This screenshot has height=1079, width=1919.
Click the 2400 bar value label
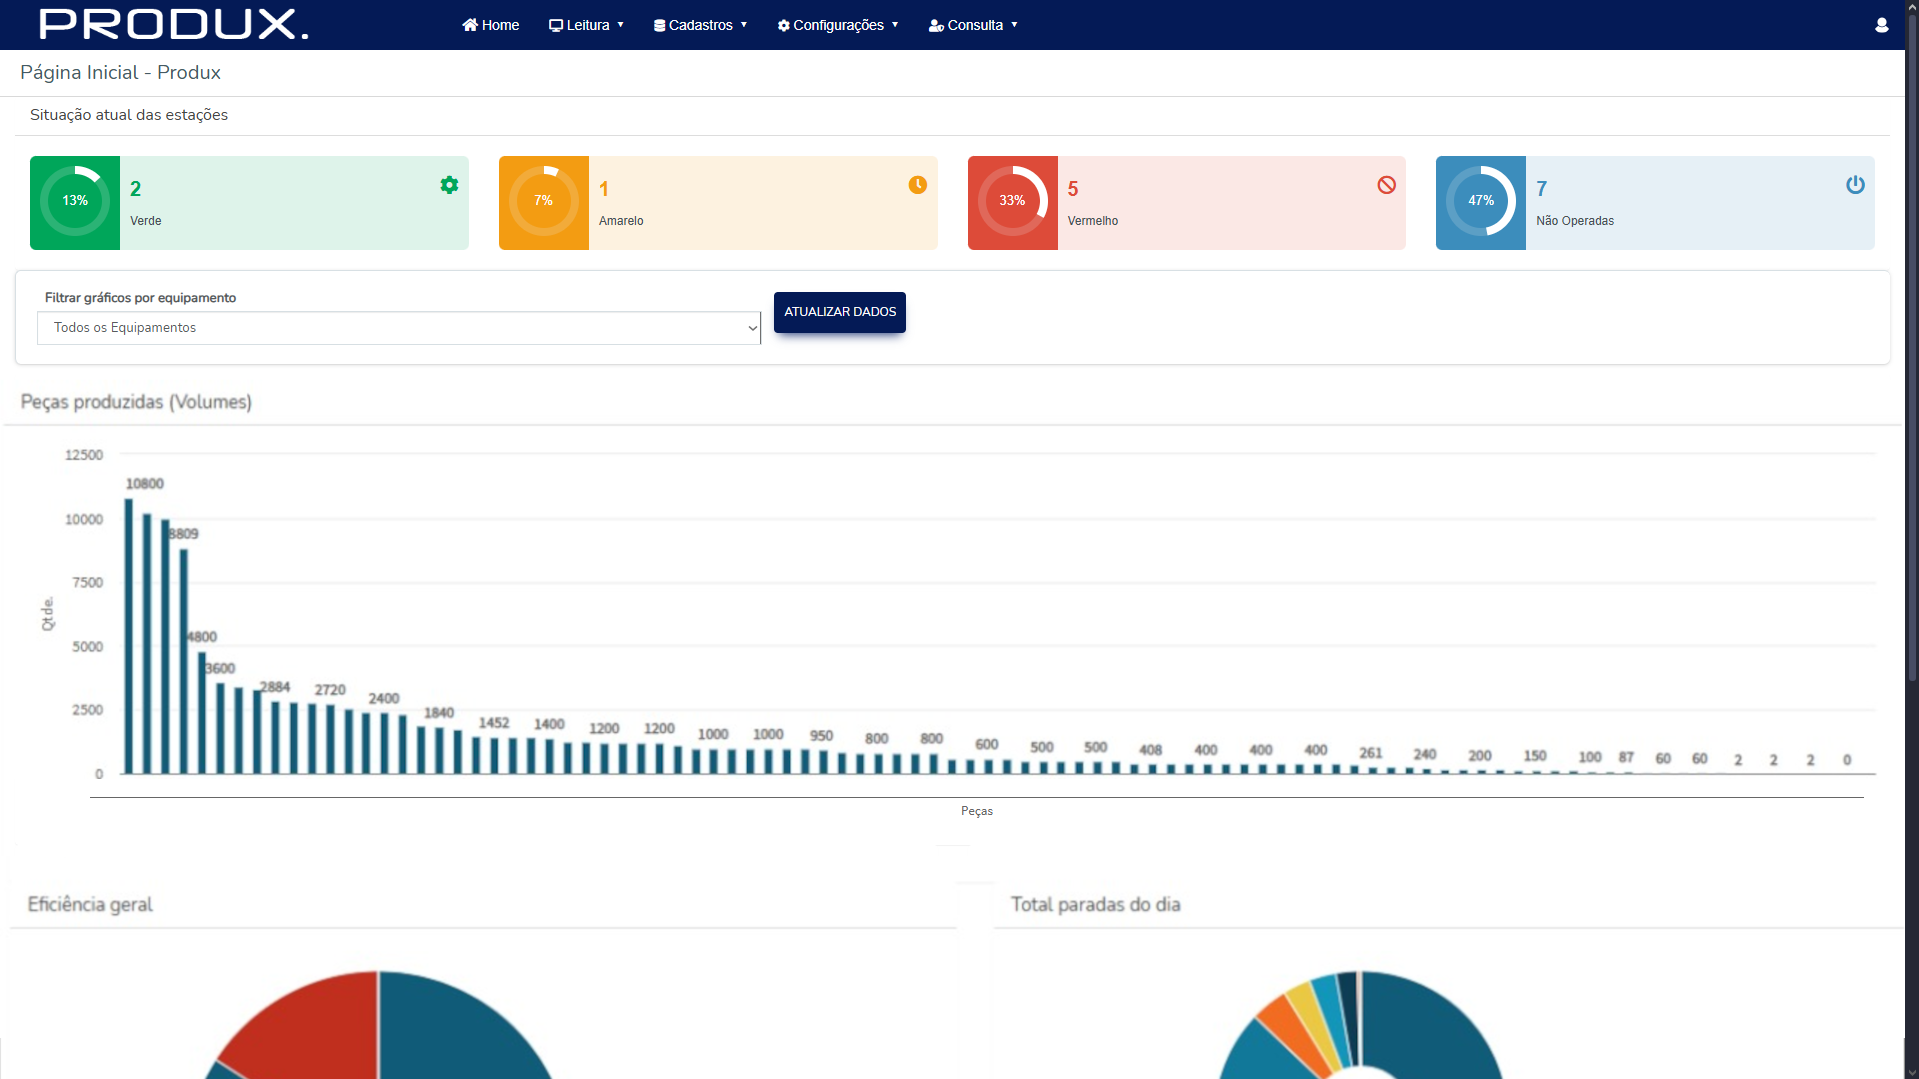click(384, 699)
